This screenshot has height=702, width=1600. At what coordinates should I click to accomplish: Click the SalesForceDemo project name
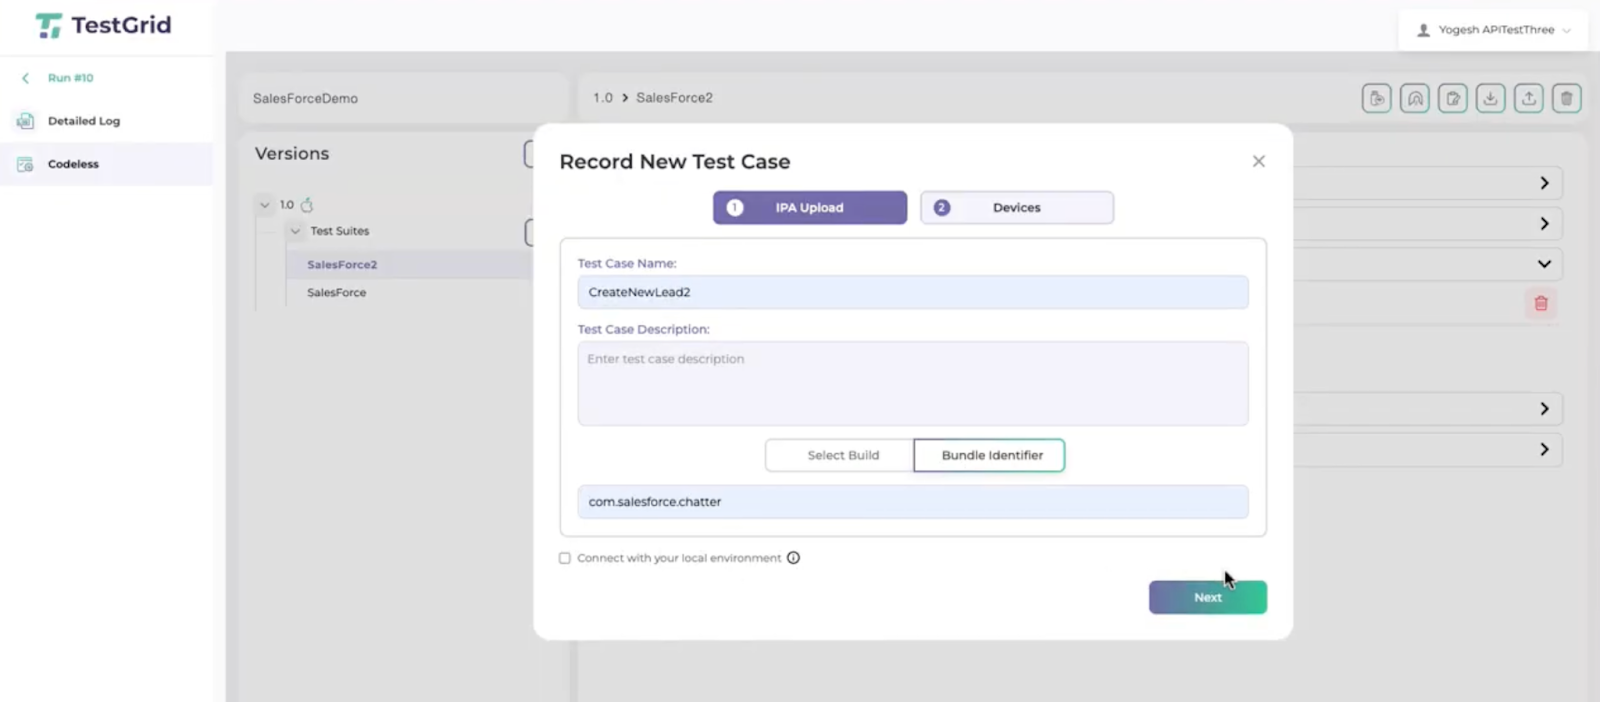(305, 99)
